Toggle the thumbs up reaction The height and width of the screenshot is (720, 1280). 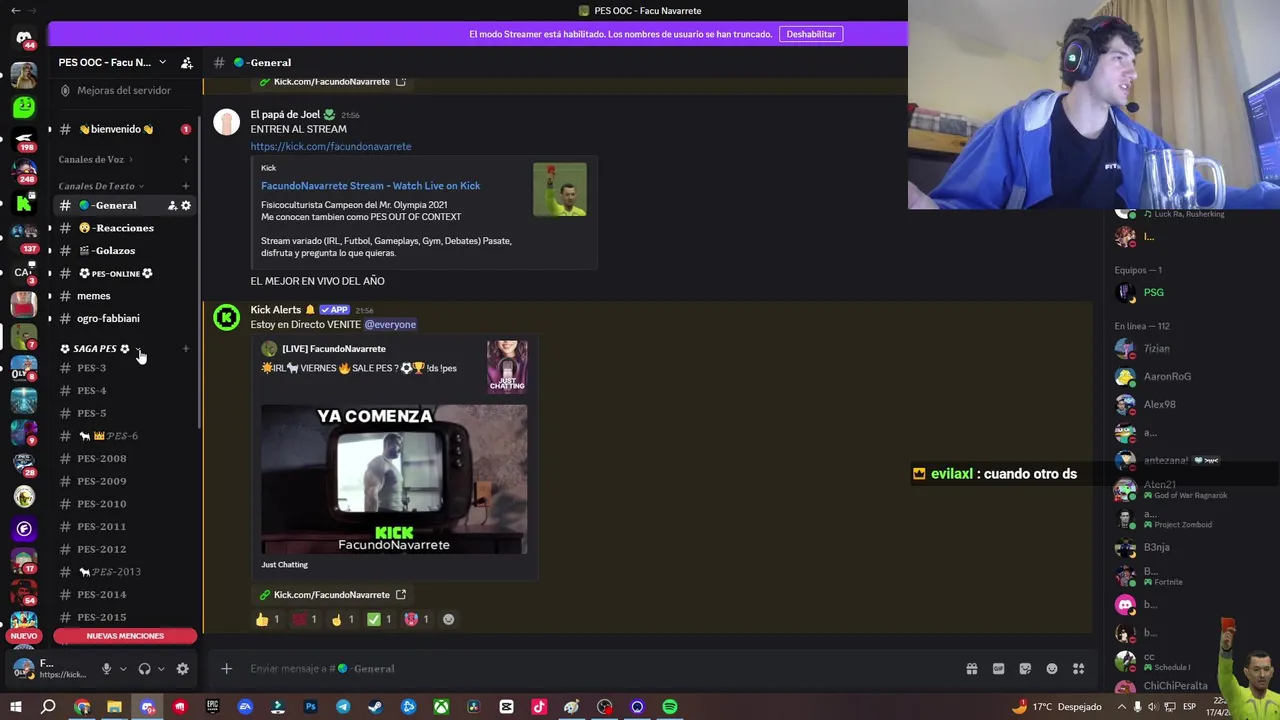(267, 619)
